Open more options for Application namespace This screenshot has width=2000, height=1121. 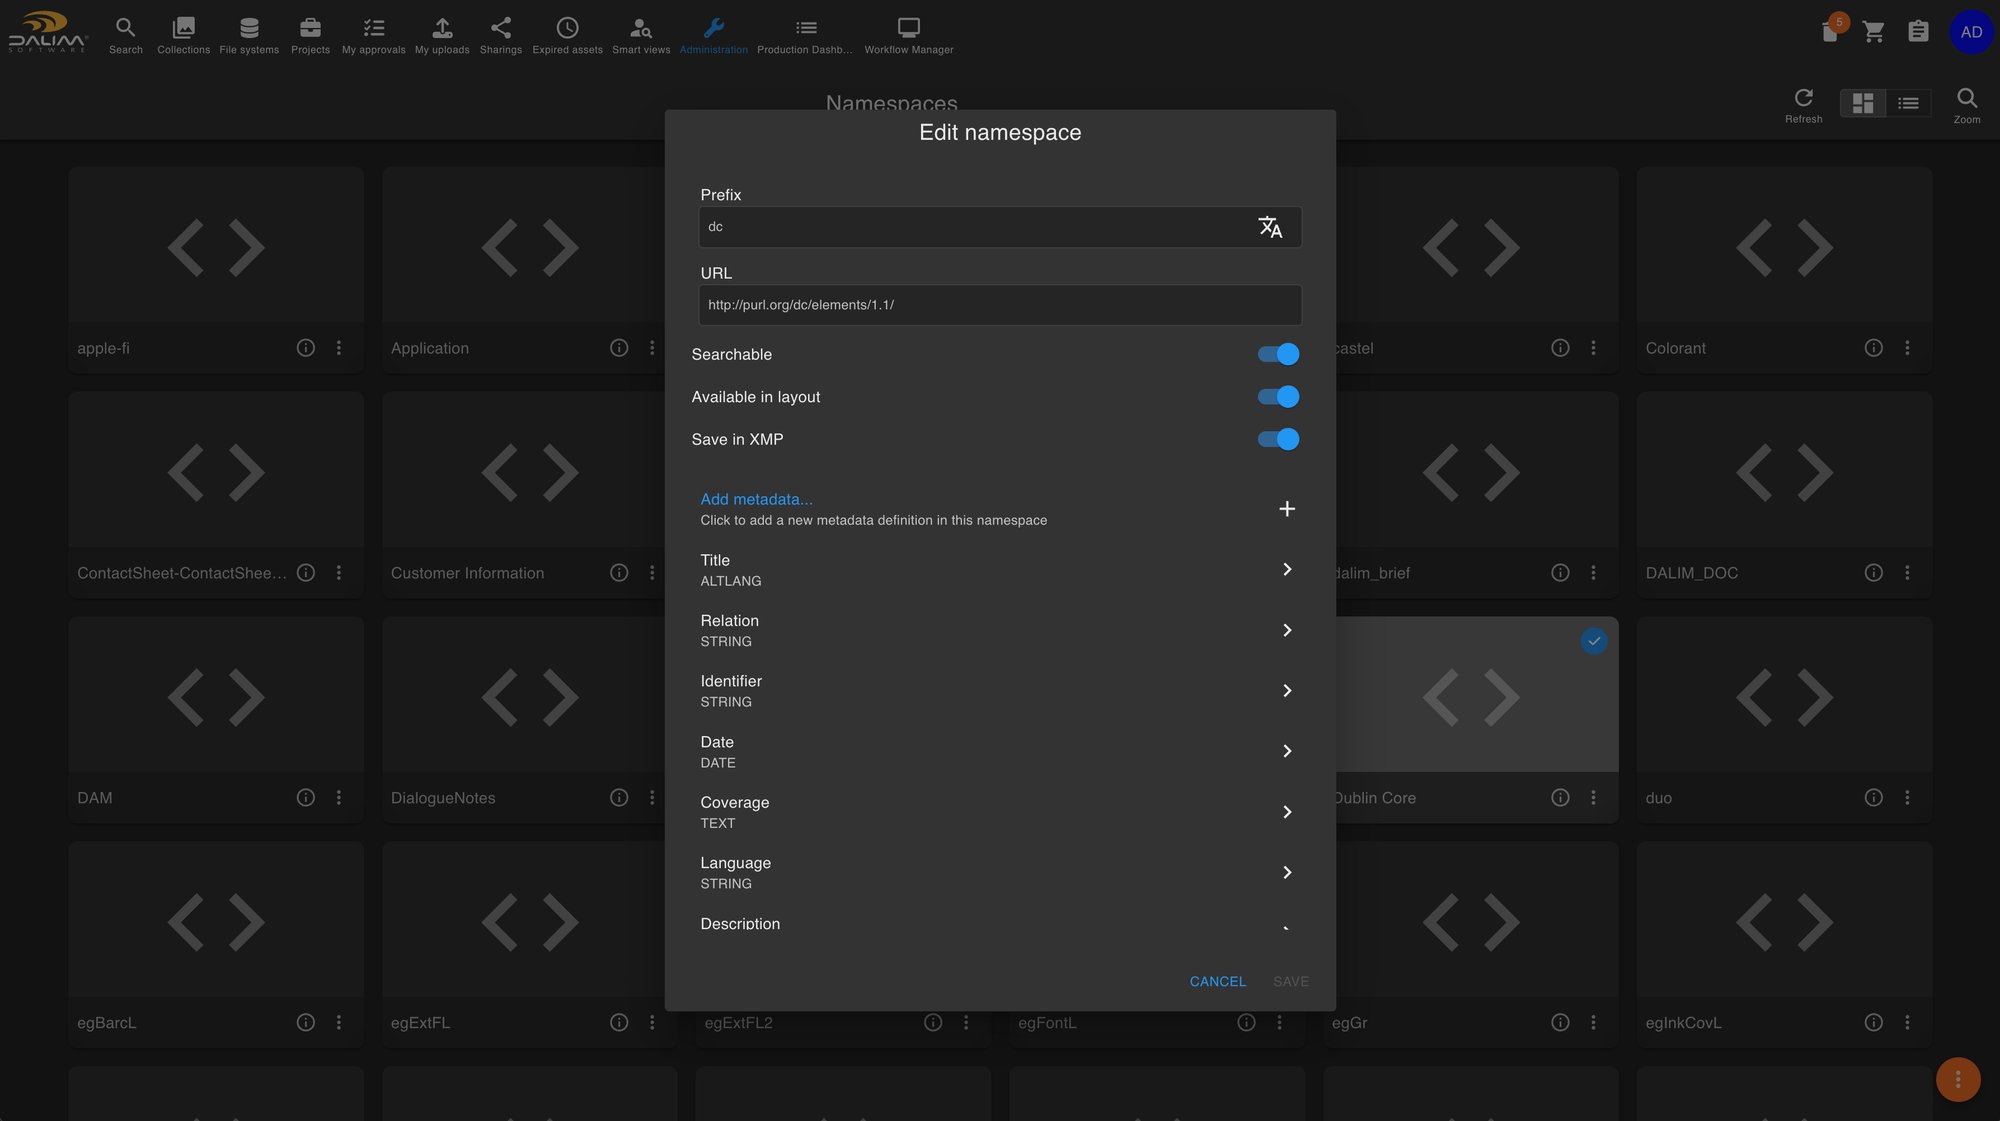652,348
